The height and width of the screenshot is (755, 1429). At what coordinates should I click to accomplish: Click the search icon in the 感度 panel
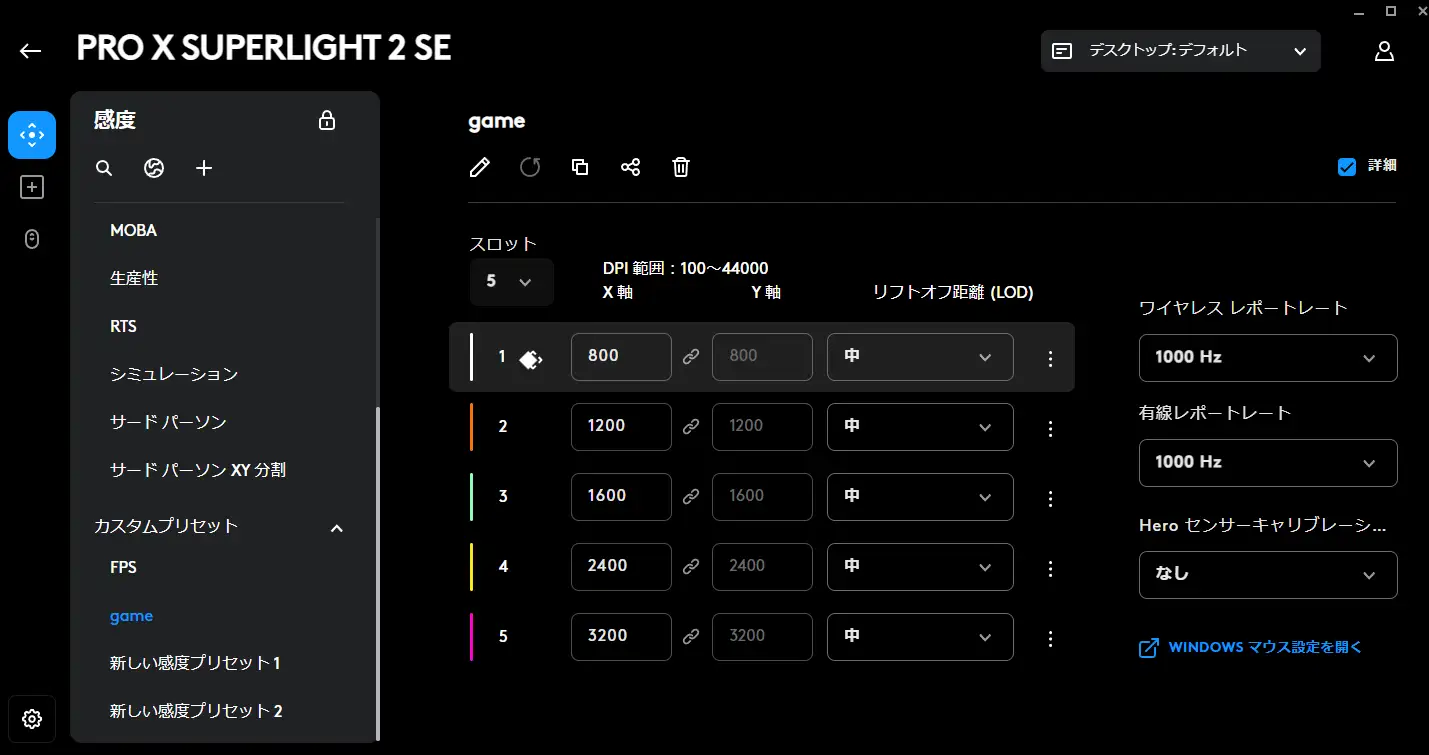[x=104, y=168]
